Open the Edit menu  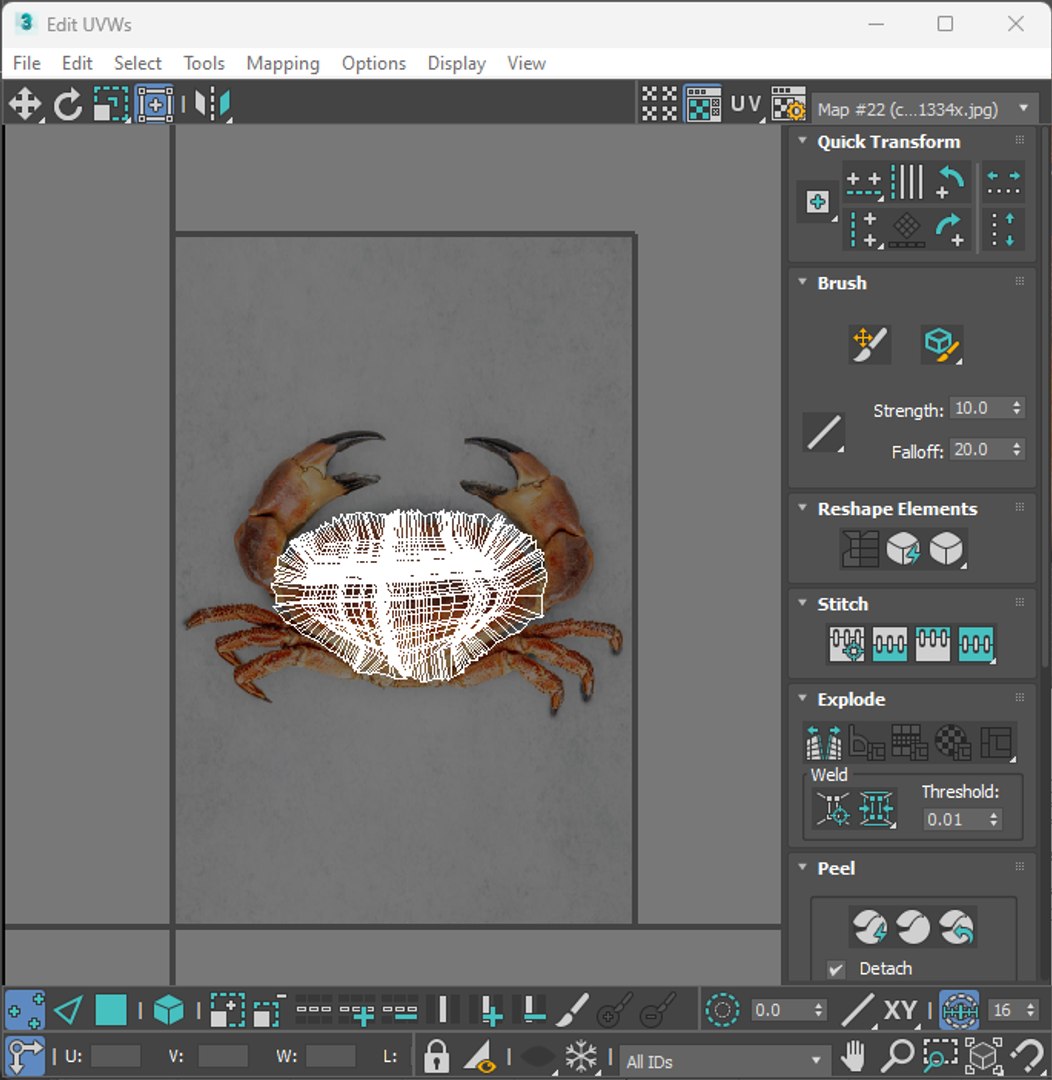(x=77, y=63)
